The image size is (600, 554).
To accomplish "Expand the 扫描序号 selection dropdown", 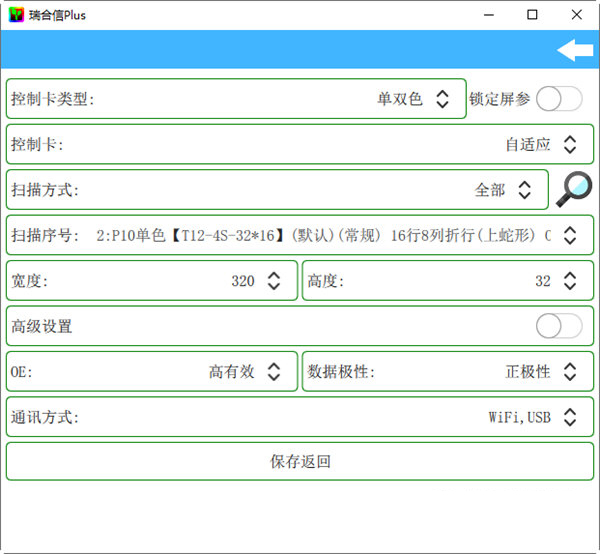I will tap(570, 236).
